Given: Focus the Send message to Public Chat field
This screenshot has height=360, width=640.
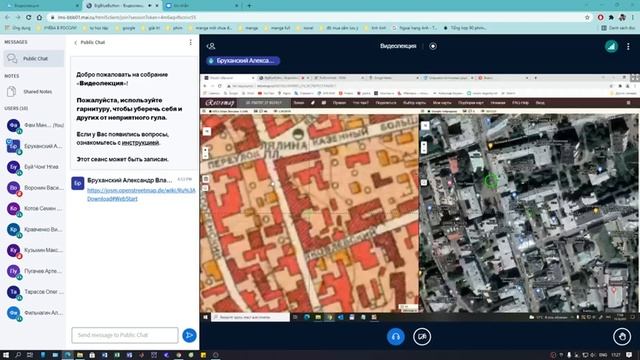Looking at the screenshot, I should tap(125, 335).
